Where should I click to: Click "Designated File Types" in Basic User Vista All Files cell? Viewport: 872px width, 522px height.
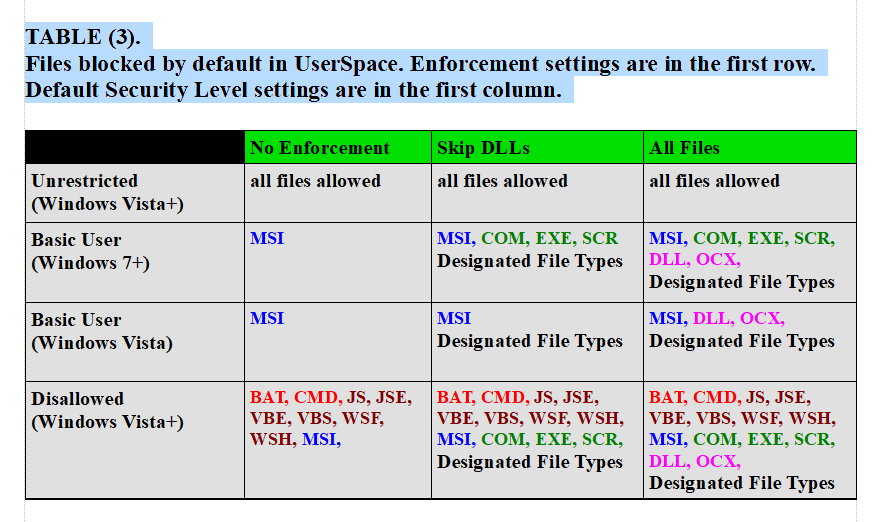(x=741, y=341)
